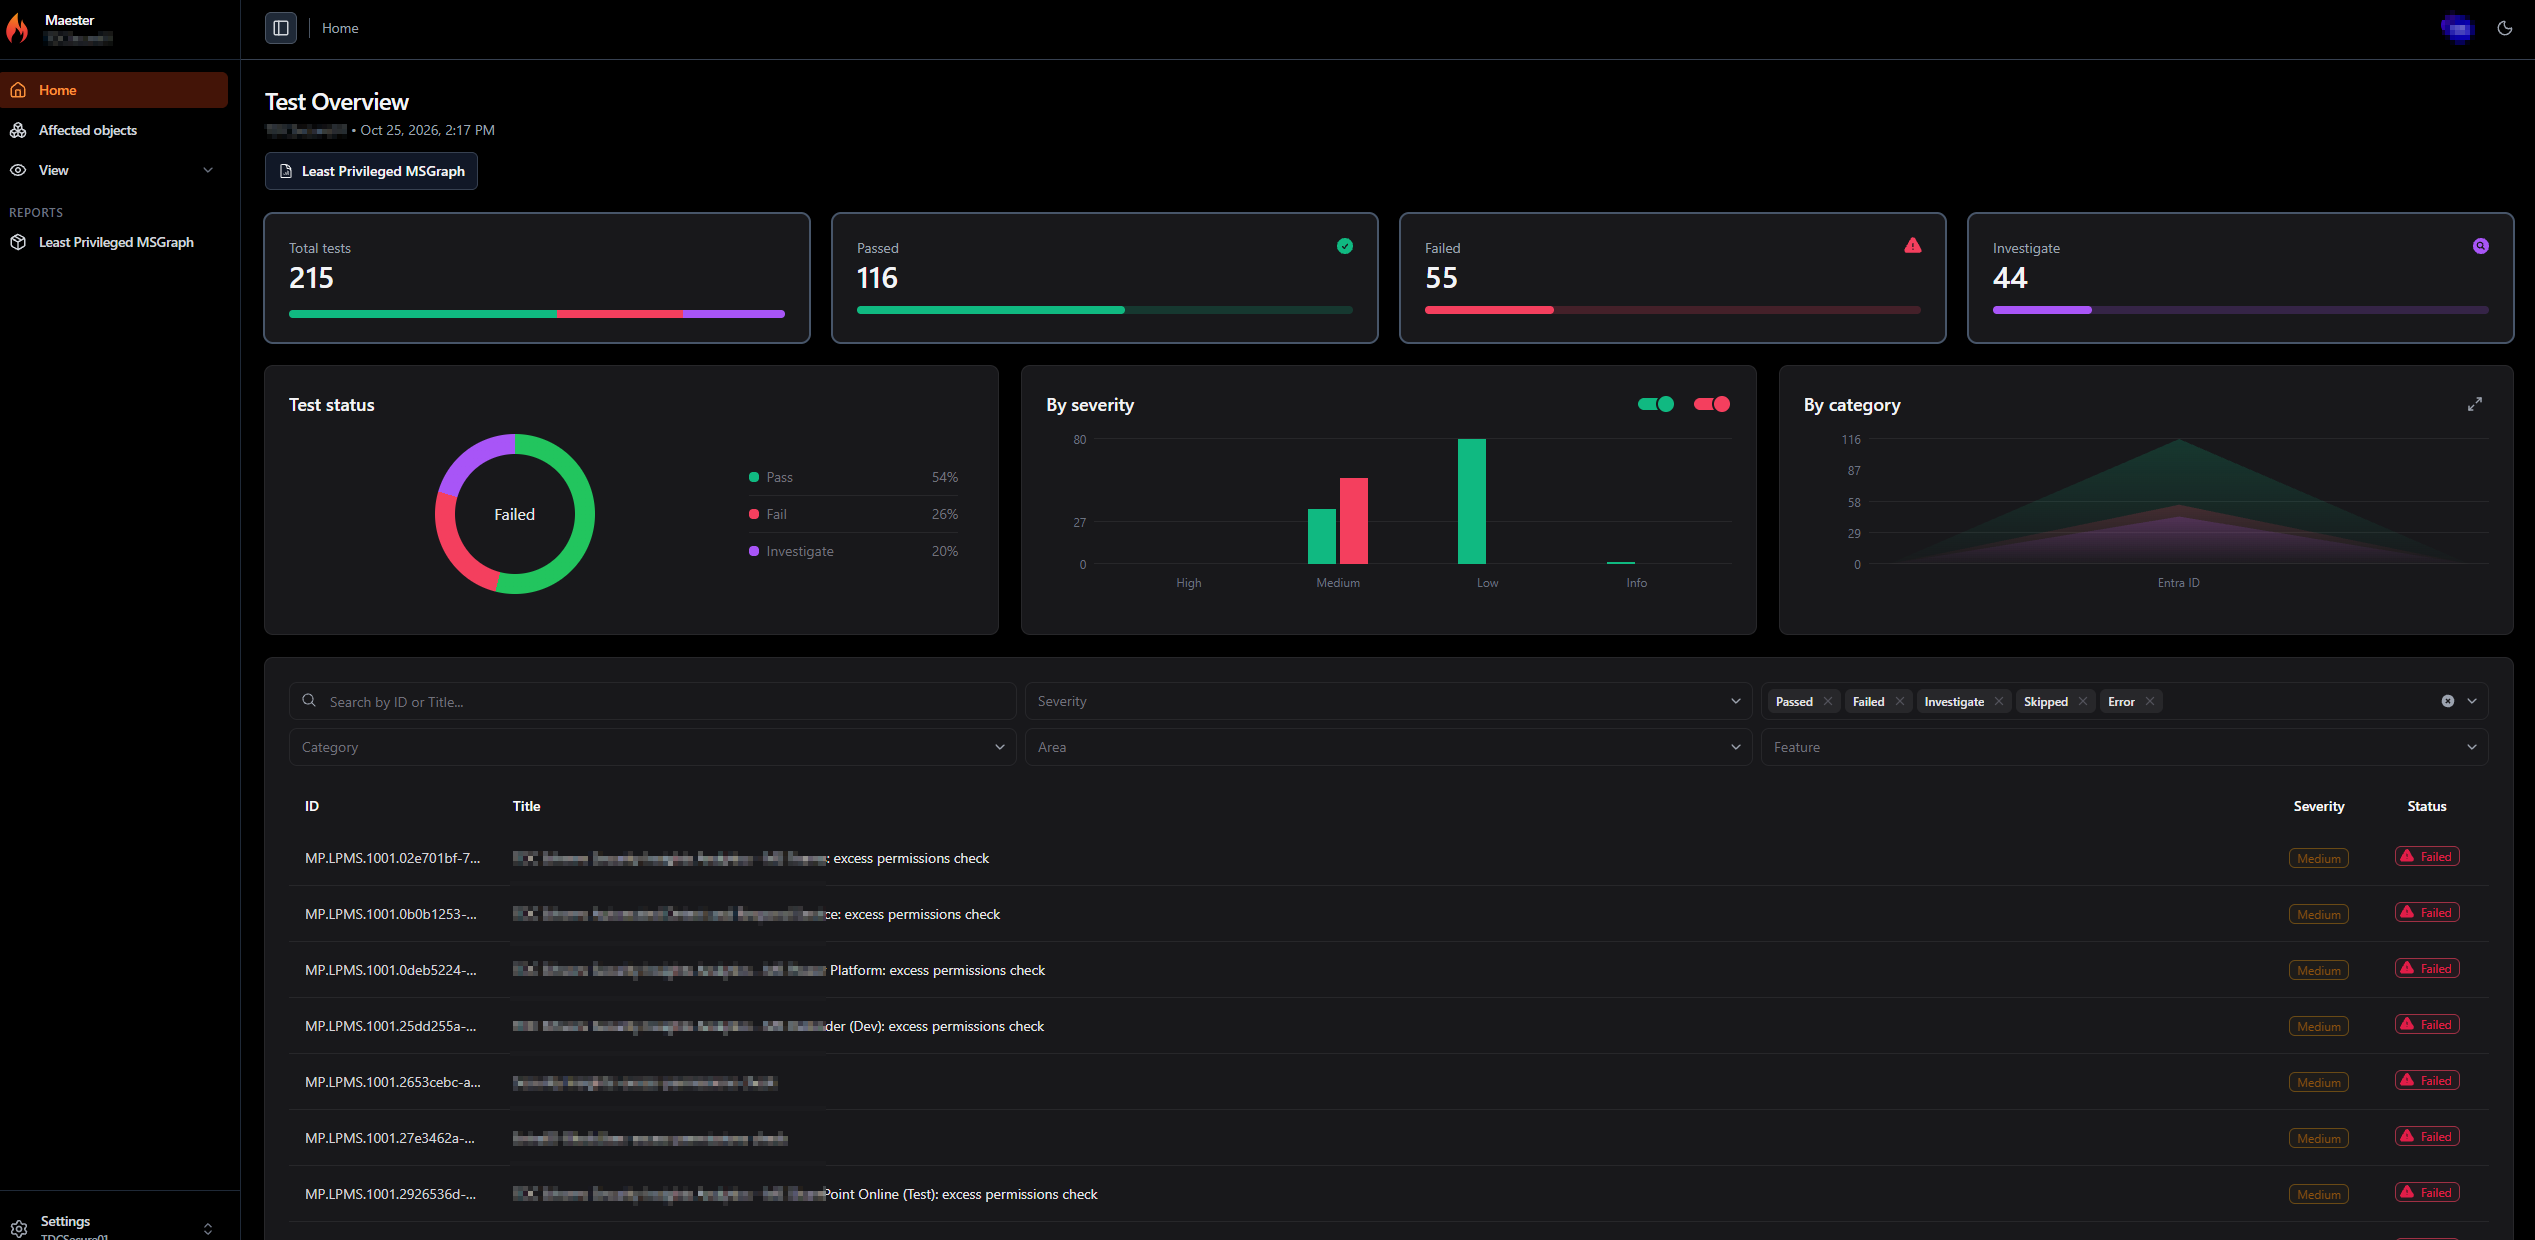Open the Category dropdown

(652, 747)
